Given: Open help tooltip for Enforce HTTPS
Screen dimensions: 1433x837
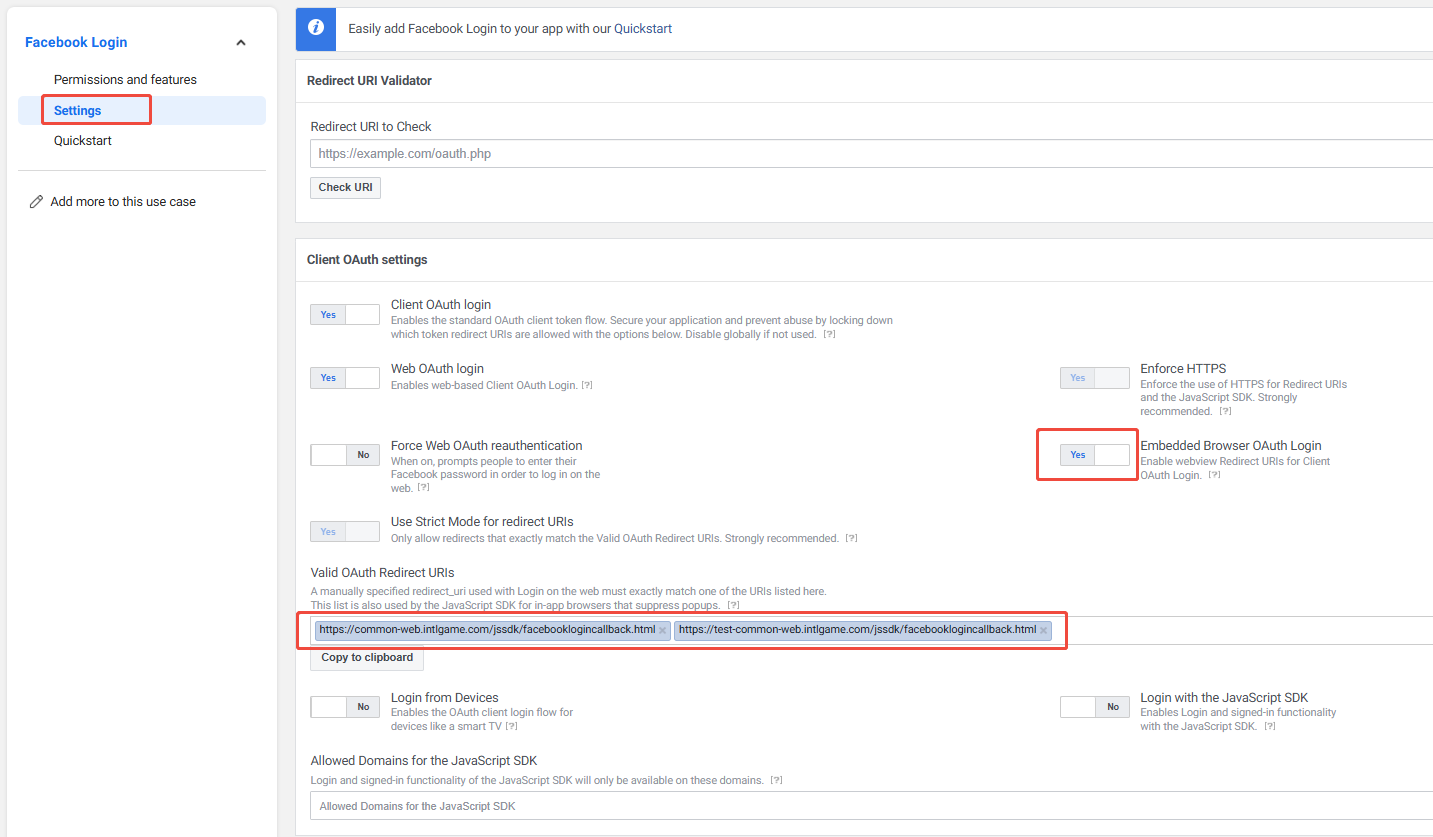Looking at the screenshot, I should pos(1225,411).
